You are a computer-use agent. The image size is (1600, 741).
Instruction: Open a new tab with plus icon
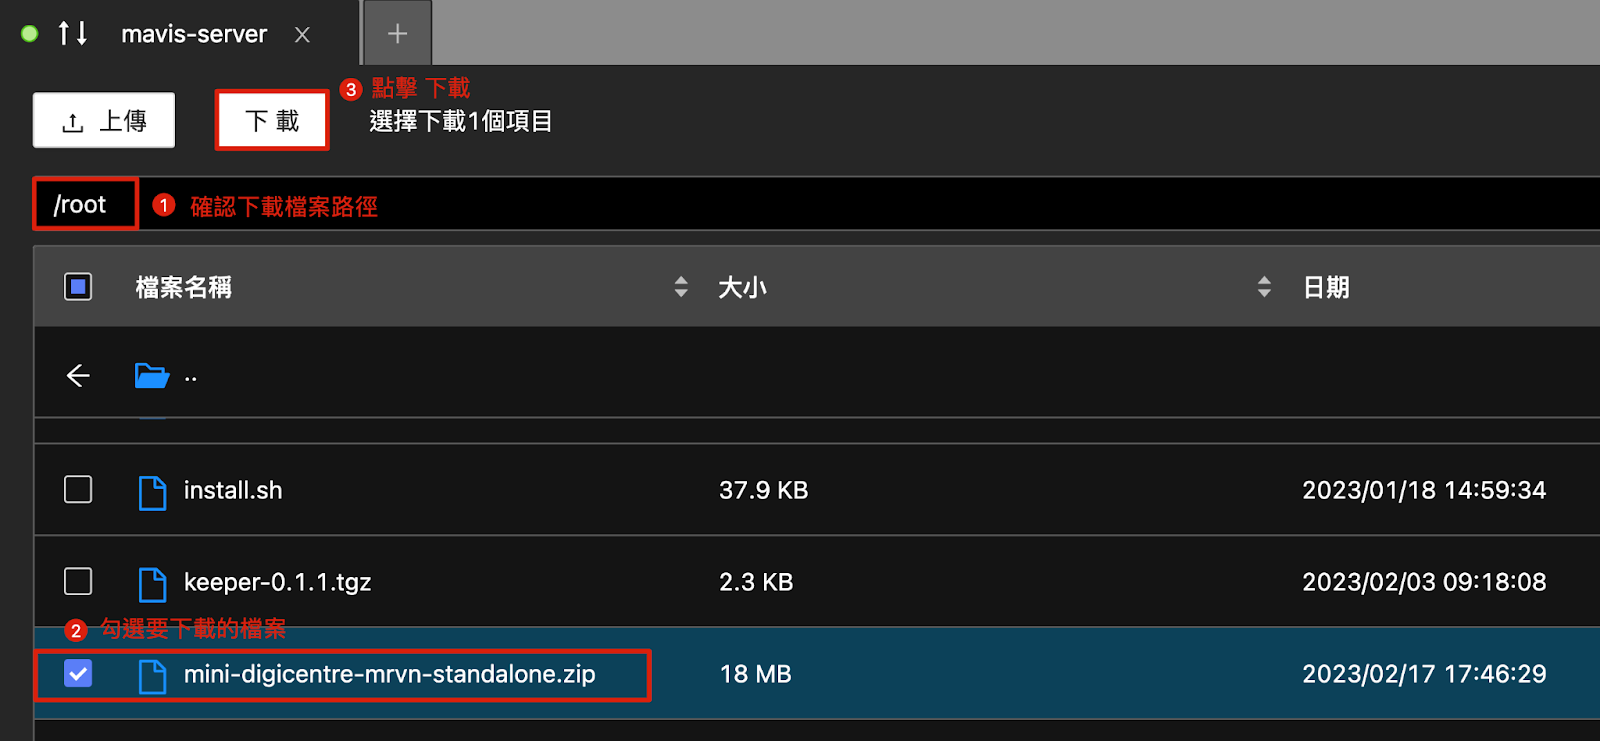[398, 34]
